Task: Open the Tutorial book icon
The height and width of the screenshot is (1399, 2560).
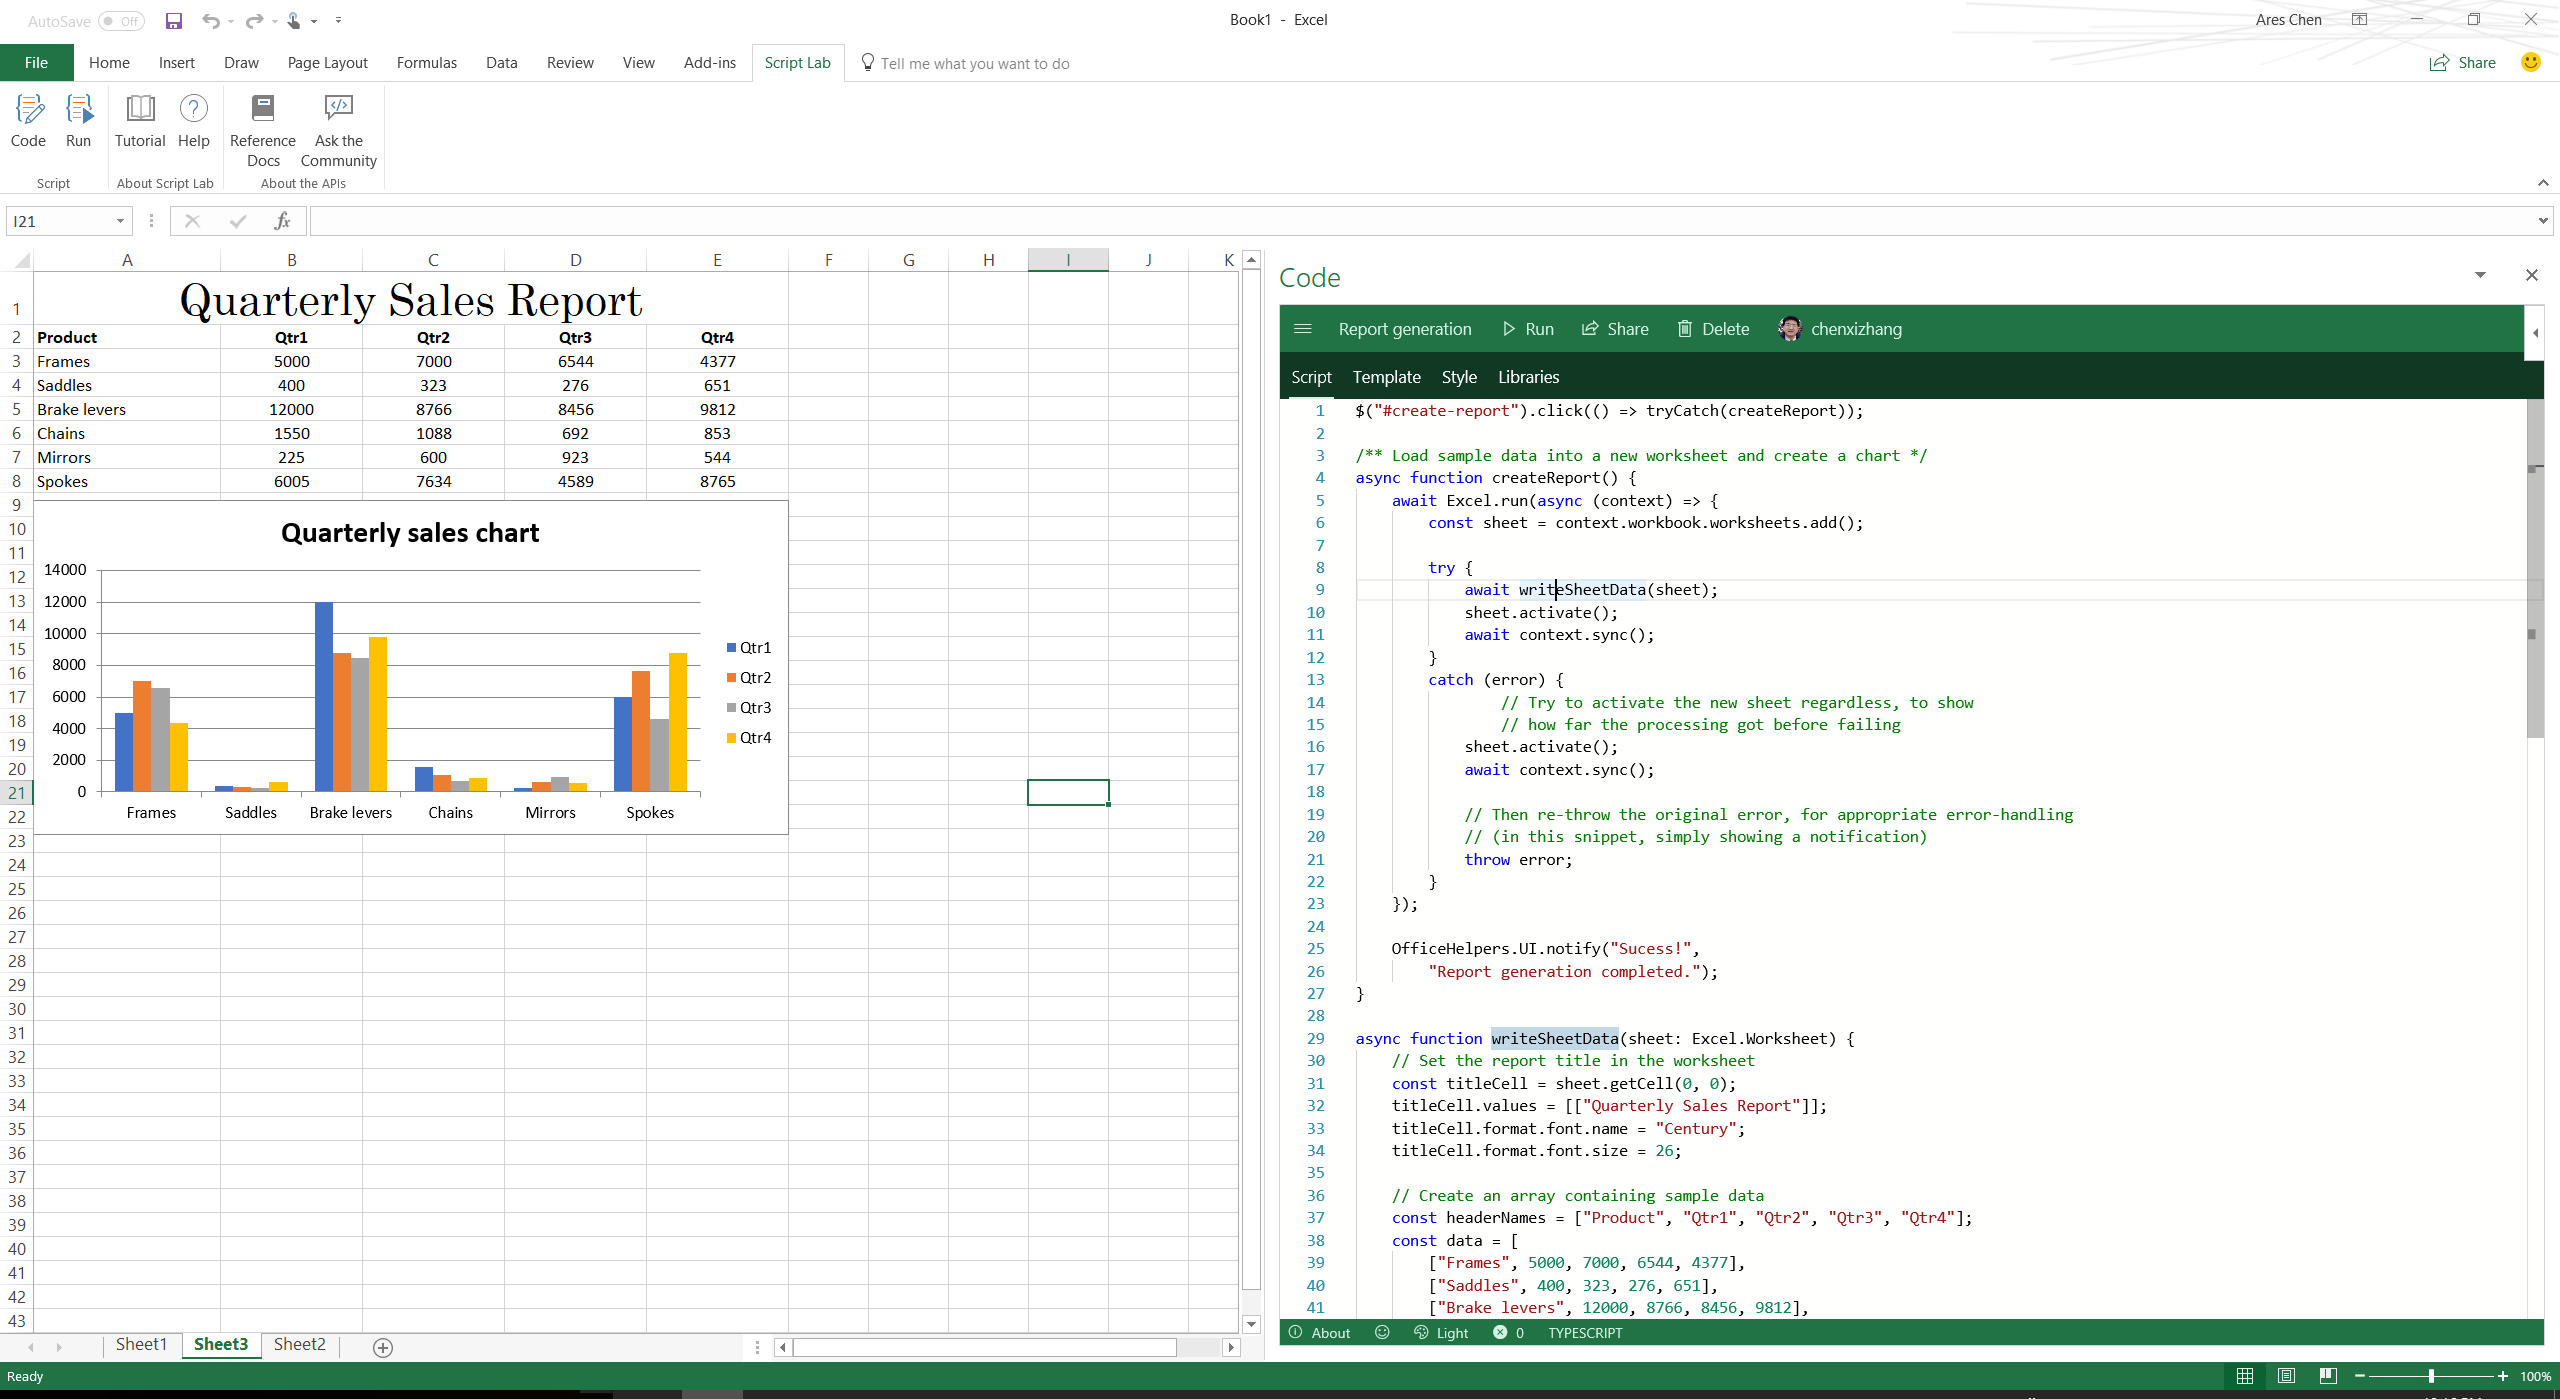Action: pyautogui.click(x=140, y=108)
